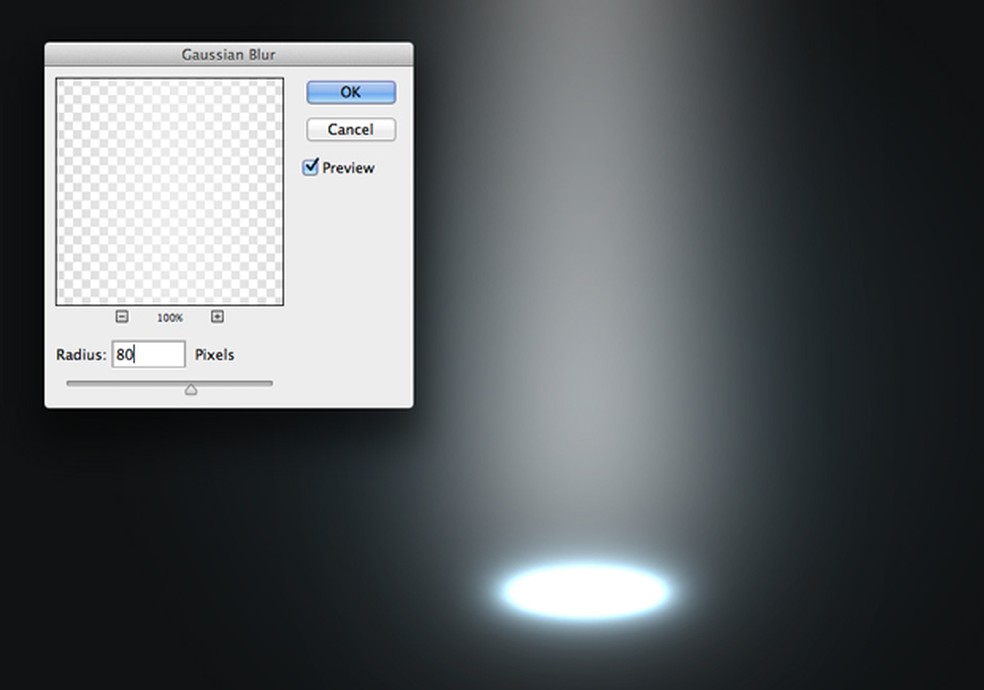Click the blur preview thumbnail area

click(169, 192)
